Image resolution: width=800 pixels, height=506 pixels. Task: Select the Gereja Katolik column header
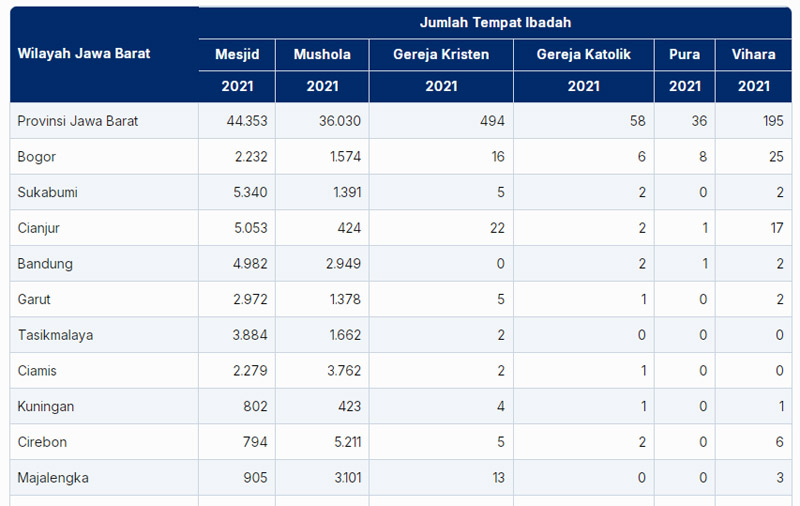[583, 55]
